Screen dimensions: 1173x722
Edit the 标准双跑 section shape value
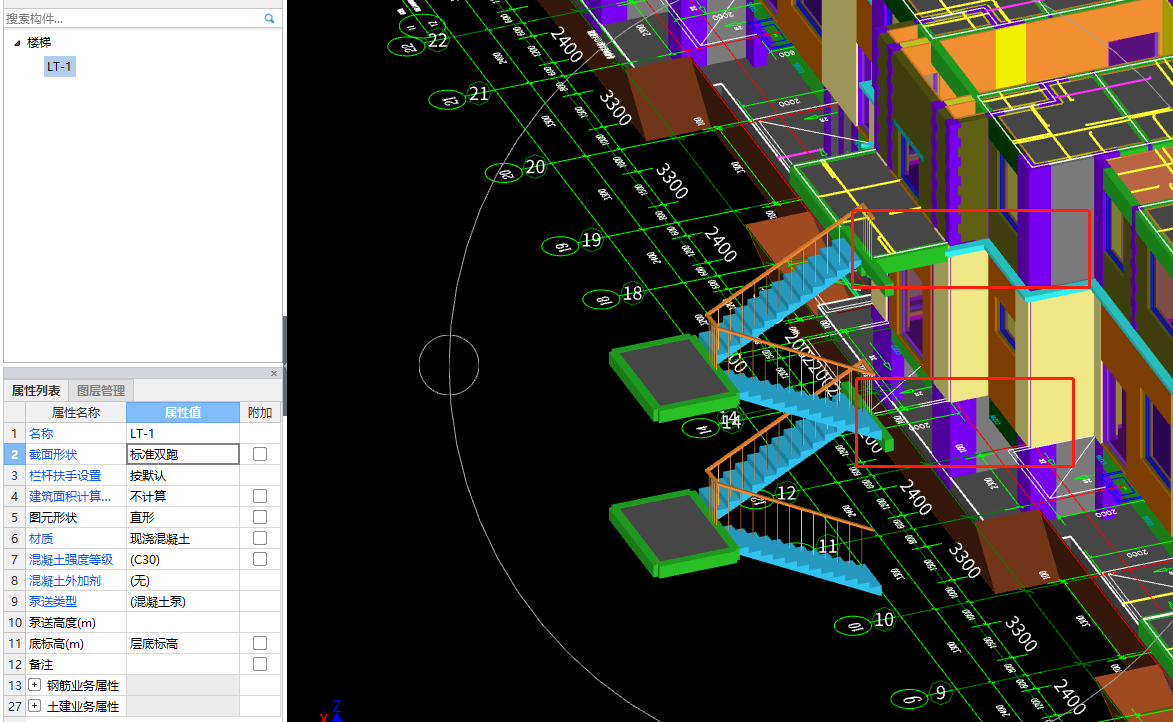pyautogui.click(x=183, y=454)
